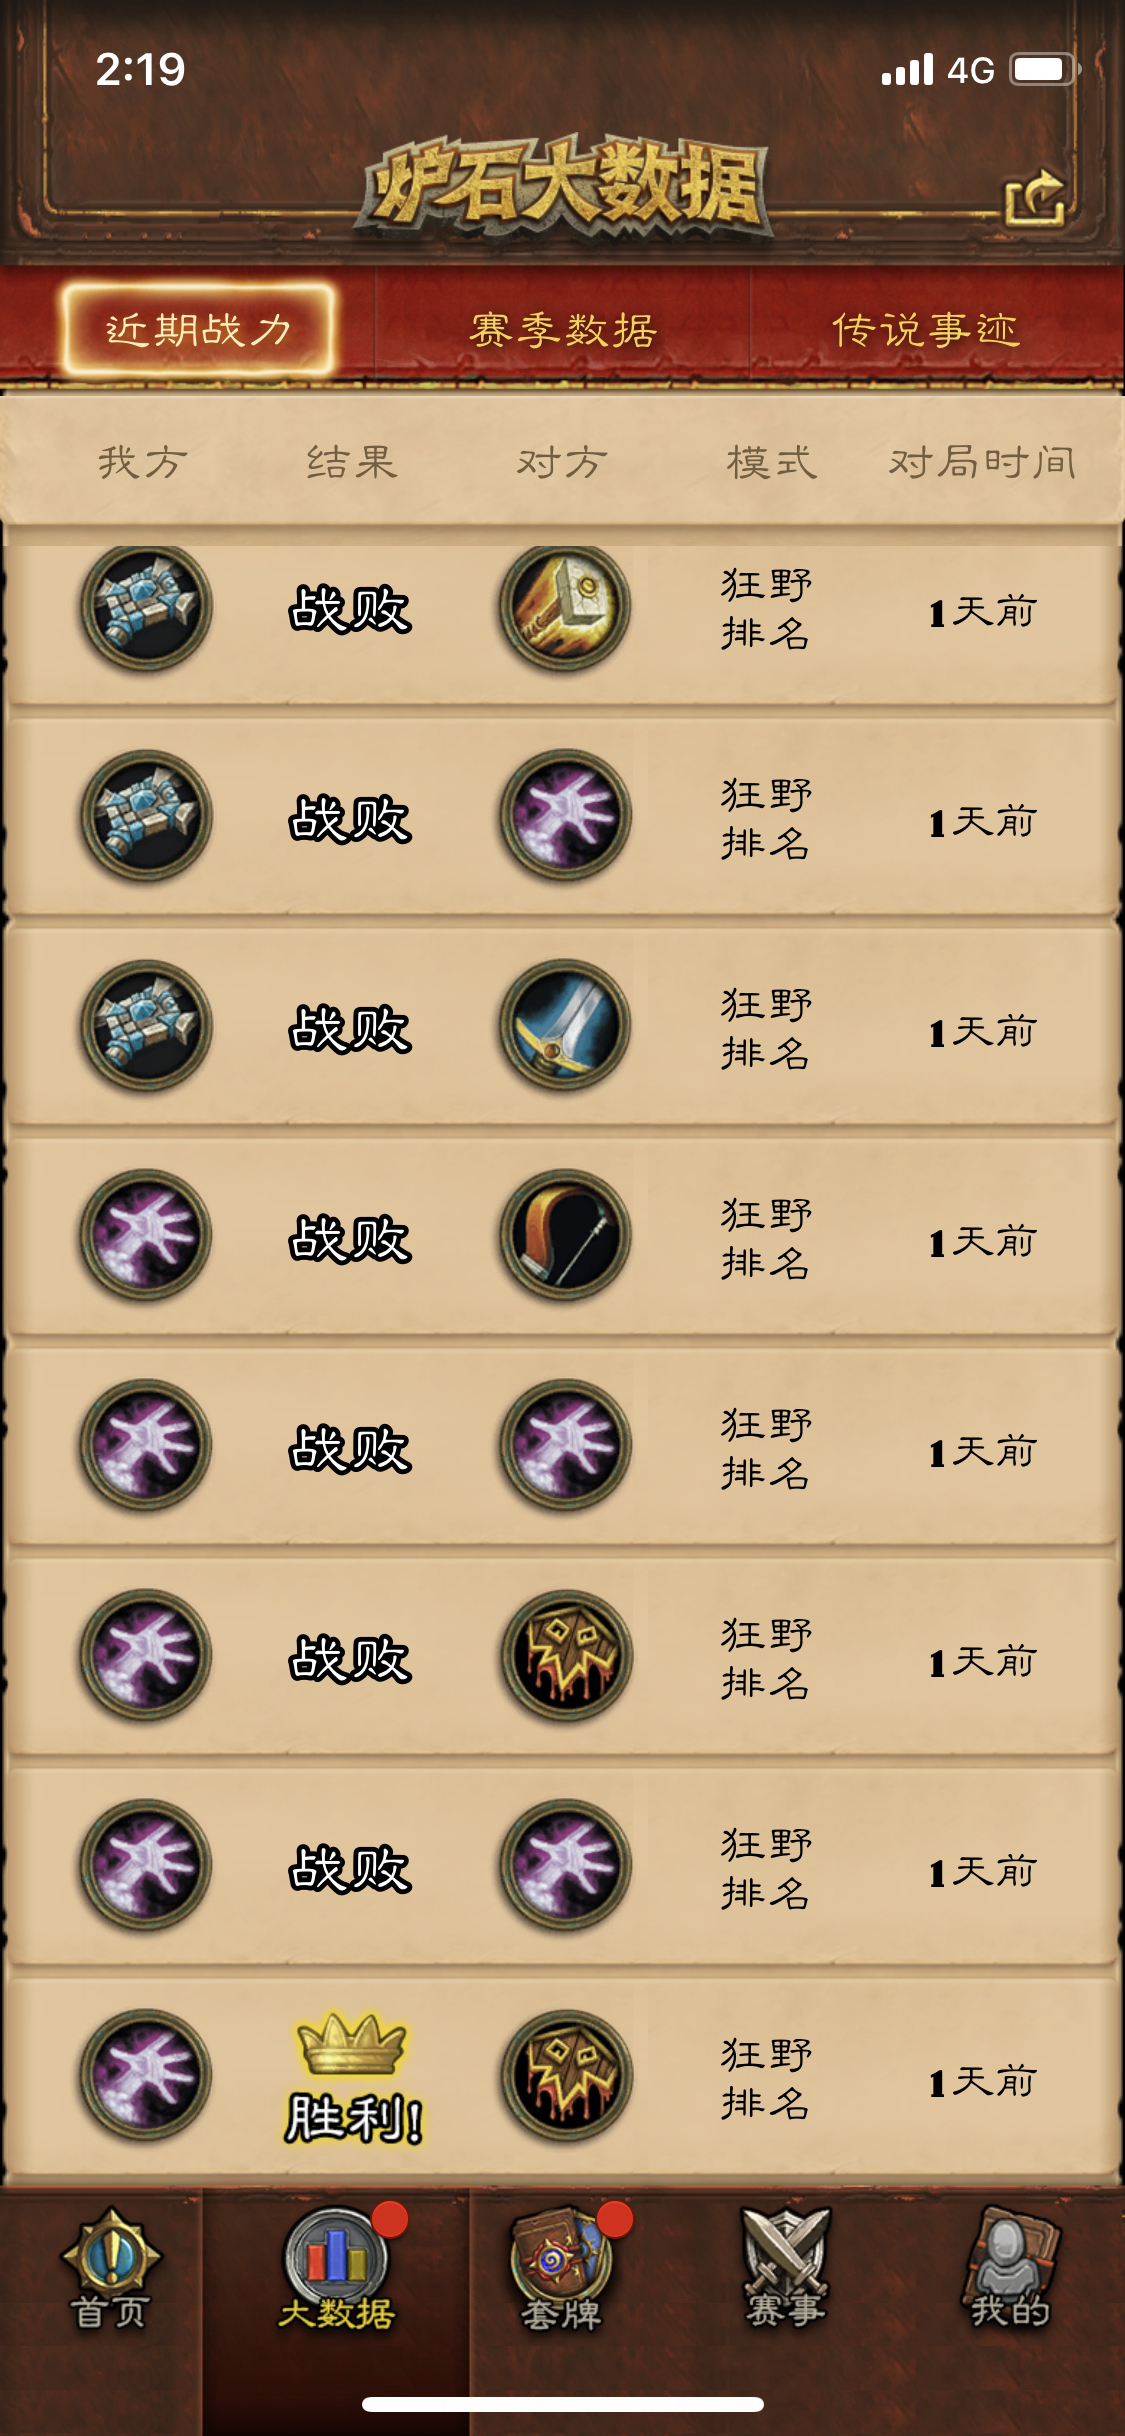This screenshot has width=1125, height=2436.
Task: Tap 狂野排名 mode in fifth row
Action: (766, 1448)
